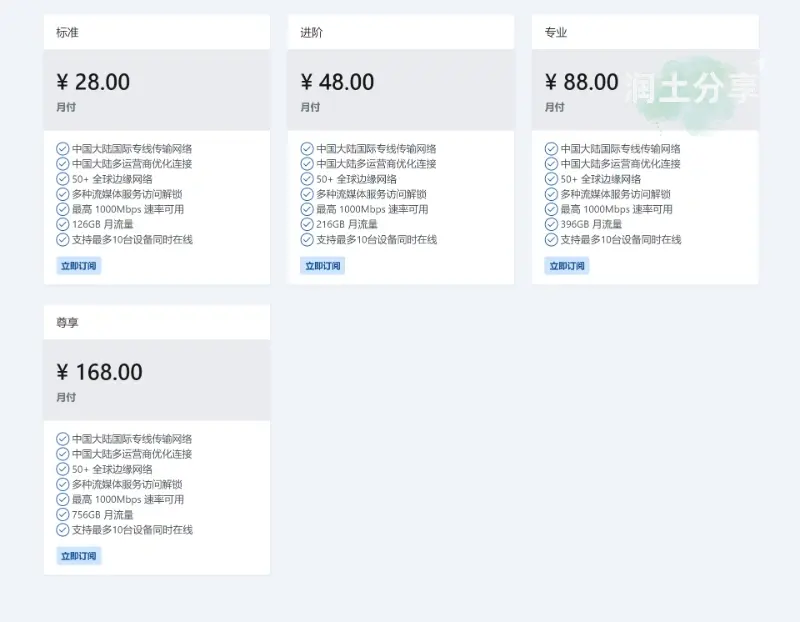The width and height of the screenshot is (800, 622).
Task: Click 月付 label under ¥ 48.00
Action: click(310, 107)
